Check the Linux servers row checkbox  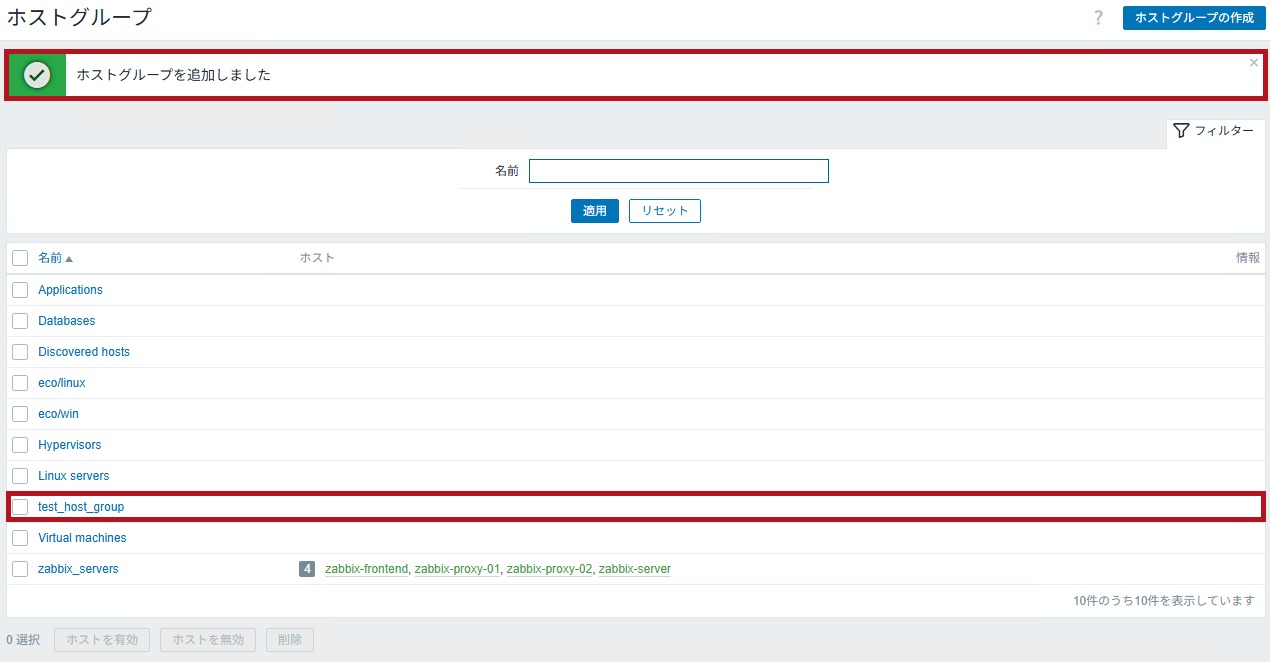20,476
